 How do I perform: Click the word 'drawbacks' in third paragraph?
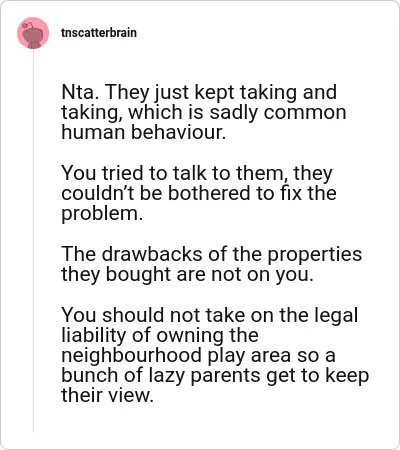point(152,254)
